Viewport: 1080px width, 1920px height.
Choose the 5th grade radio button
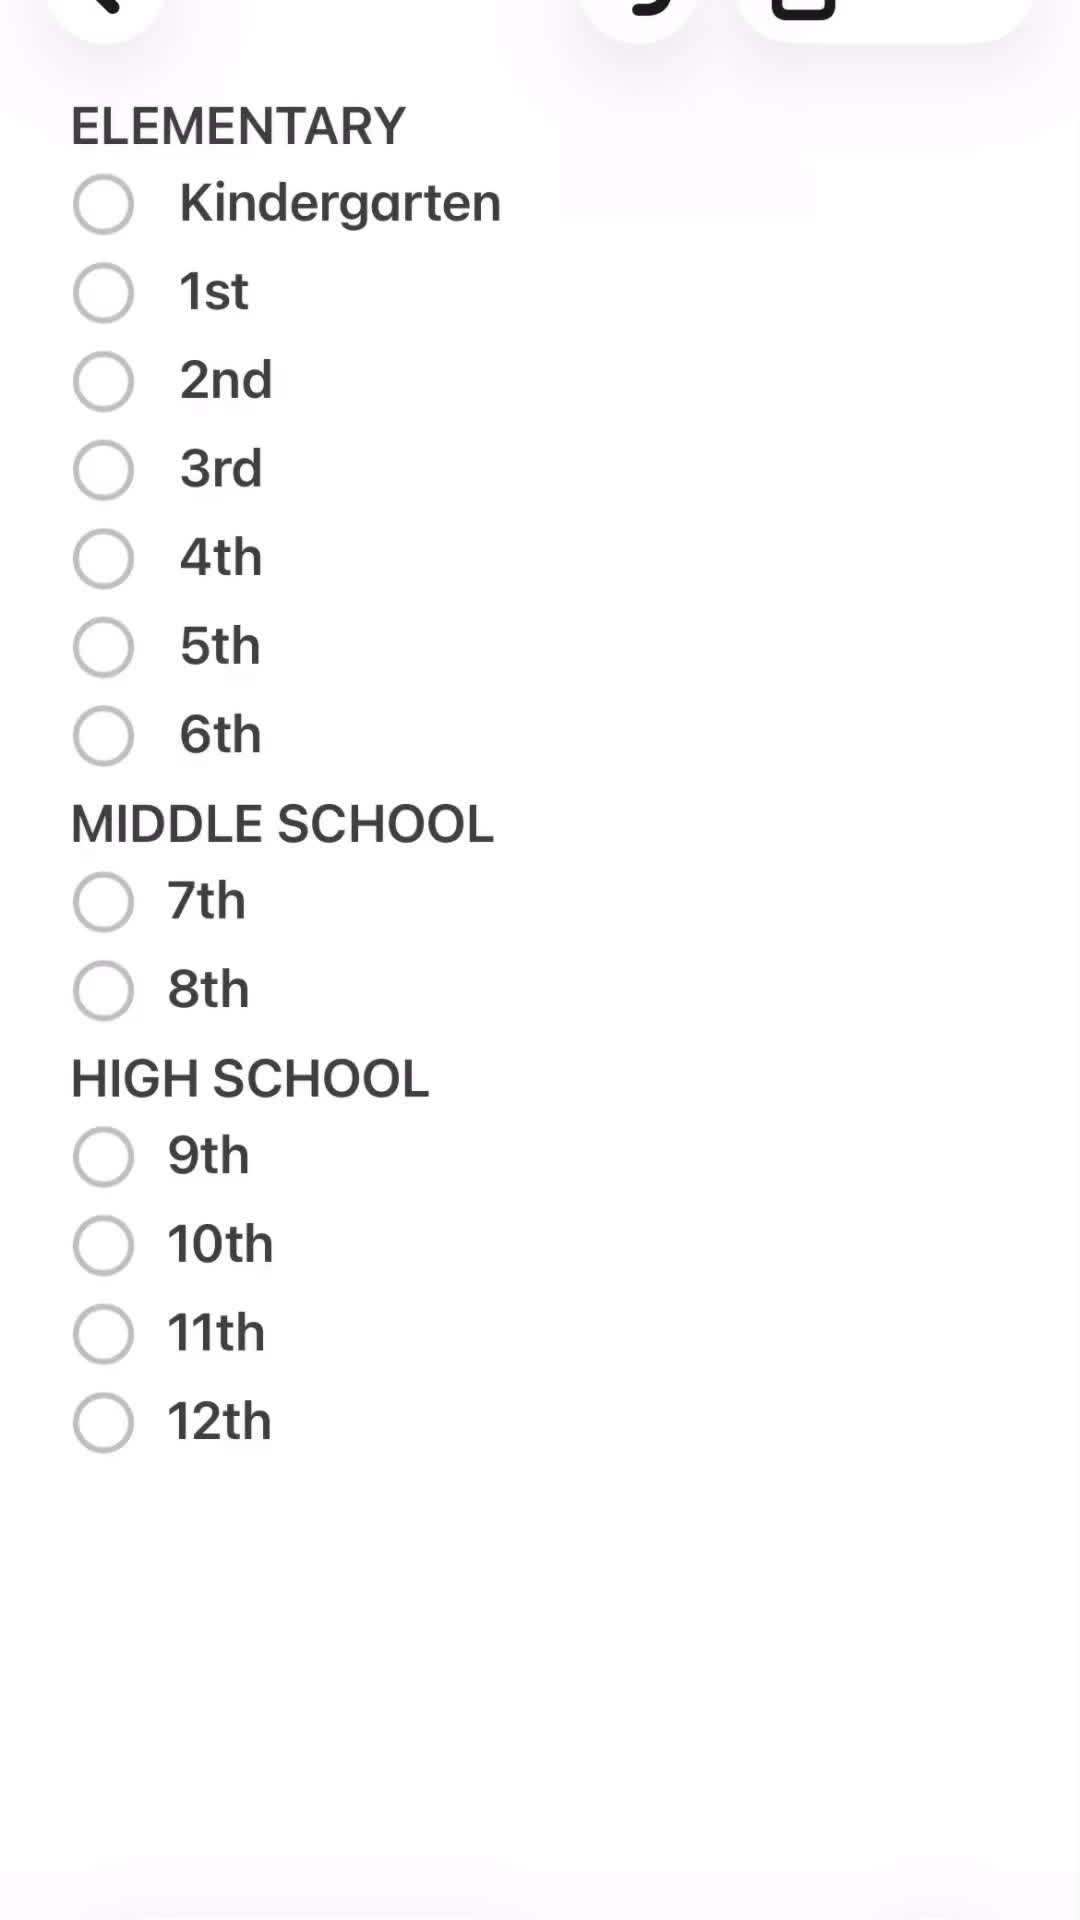coord(103,647)
